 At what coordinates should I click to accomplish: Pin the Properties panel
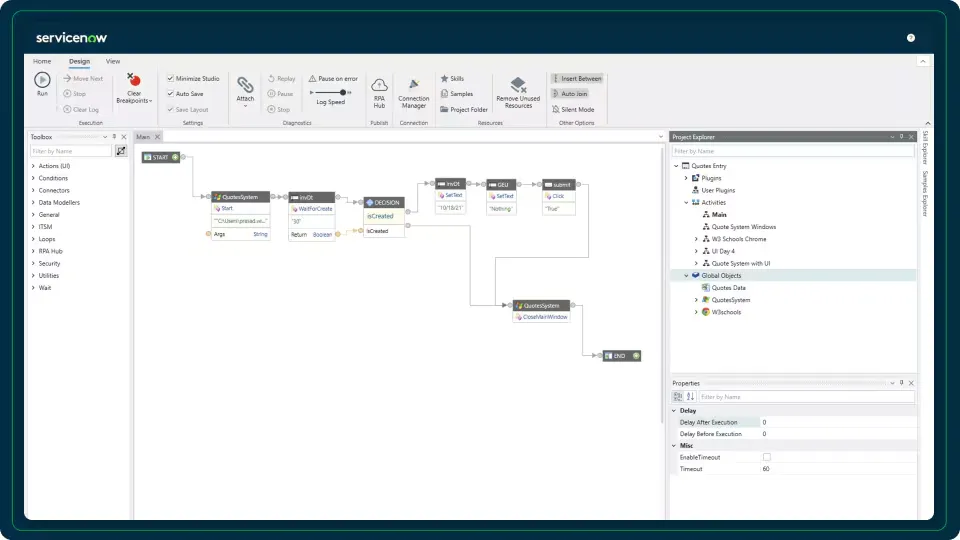click(x=901, y=383)
